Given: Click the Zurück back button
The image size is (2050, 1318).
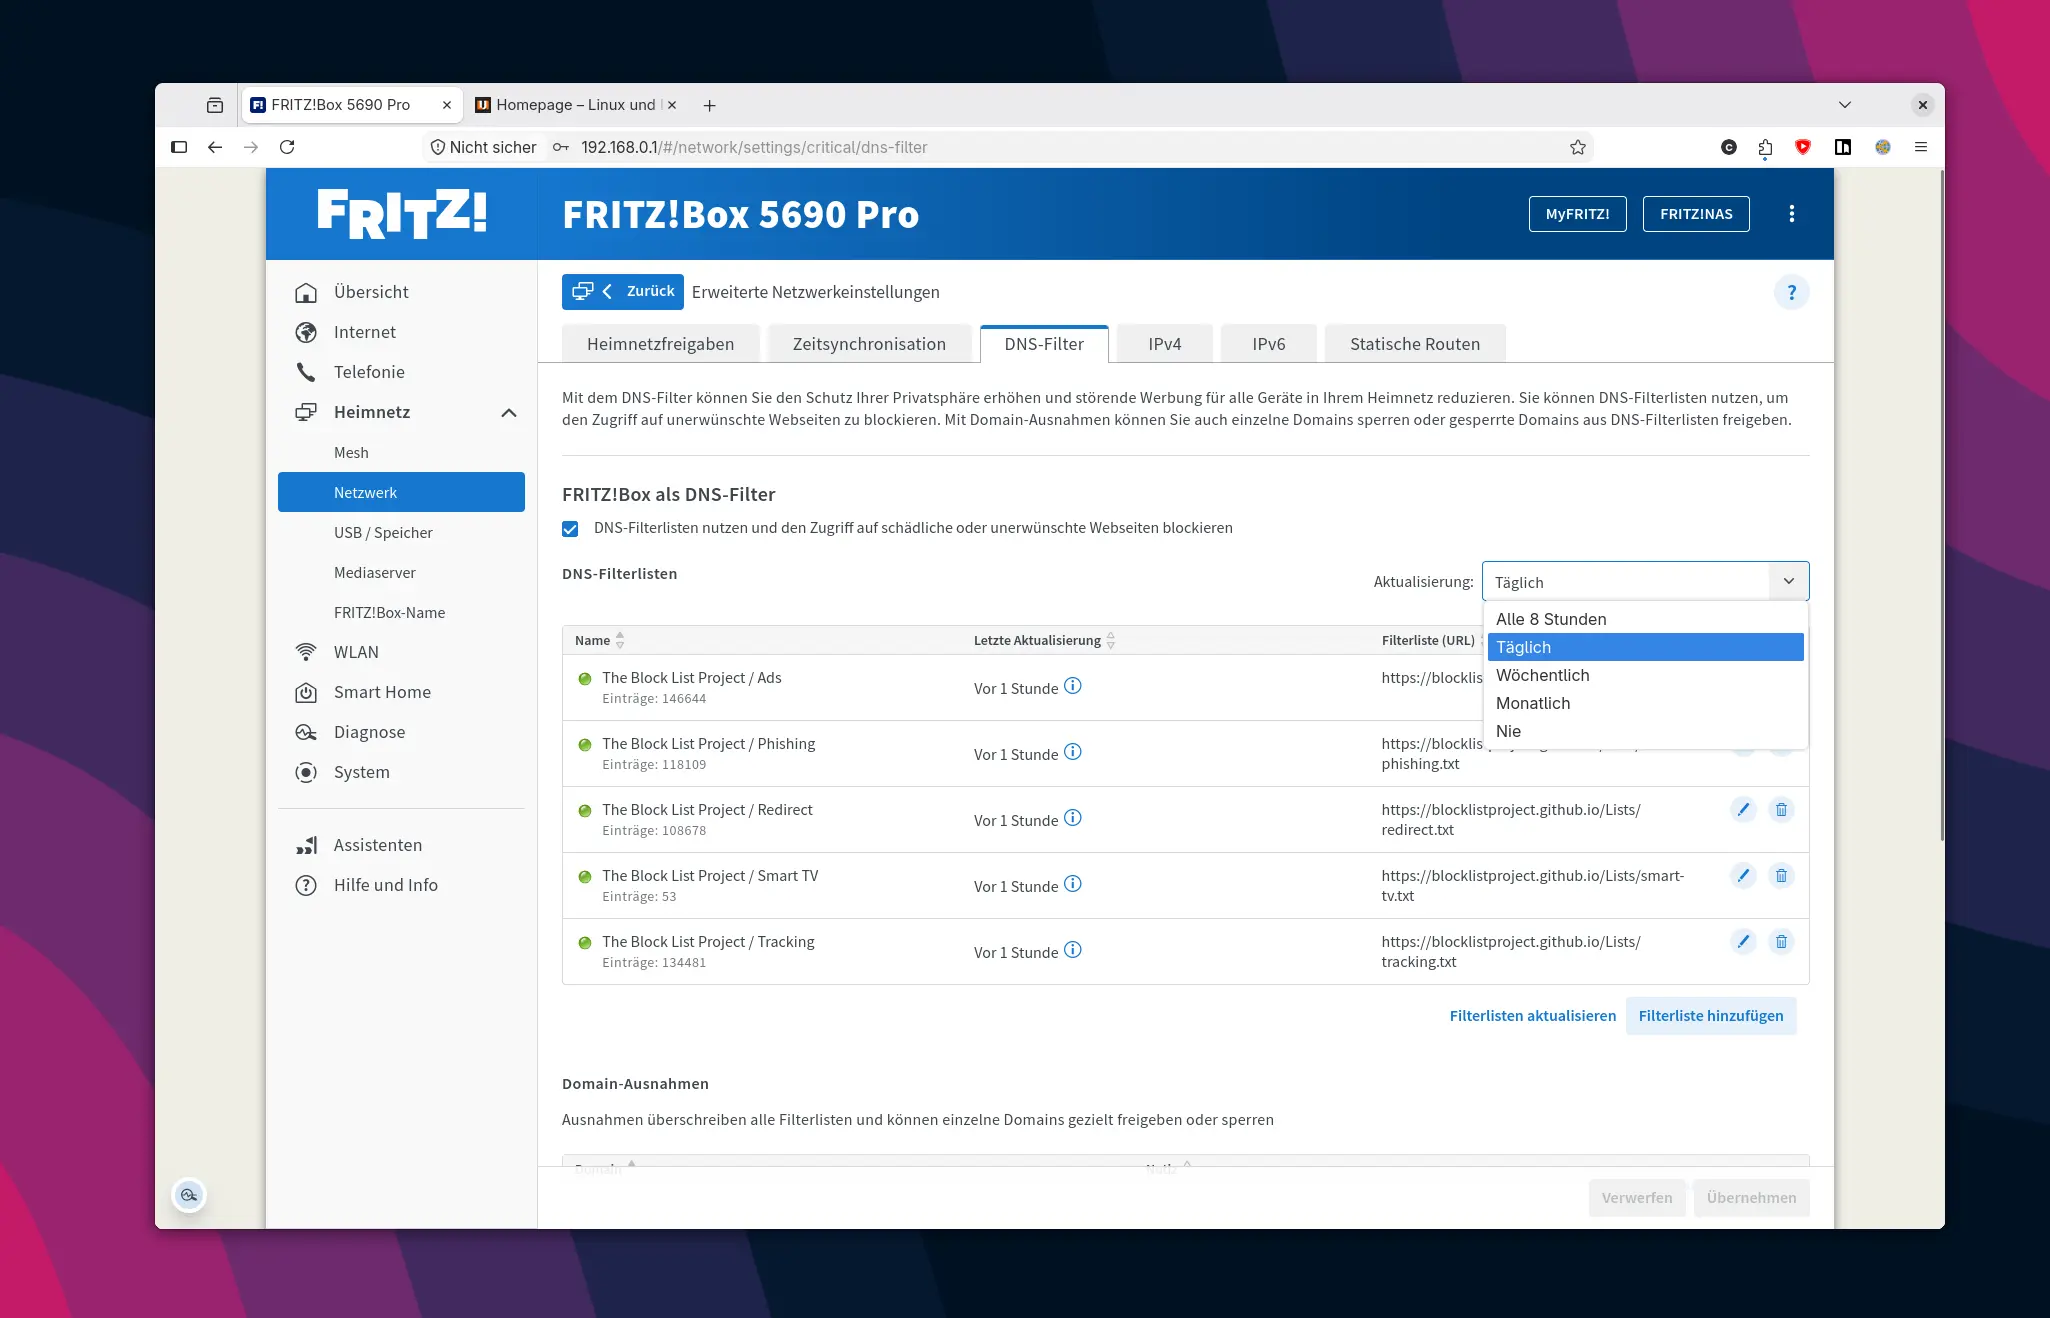Looking at the screenshot, I should click(623, 292).
